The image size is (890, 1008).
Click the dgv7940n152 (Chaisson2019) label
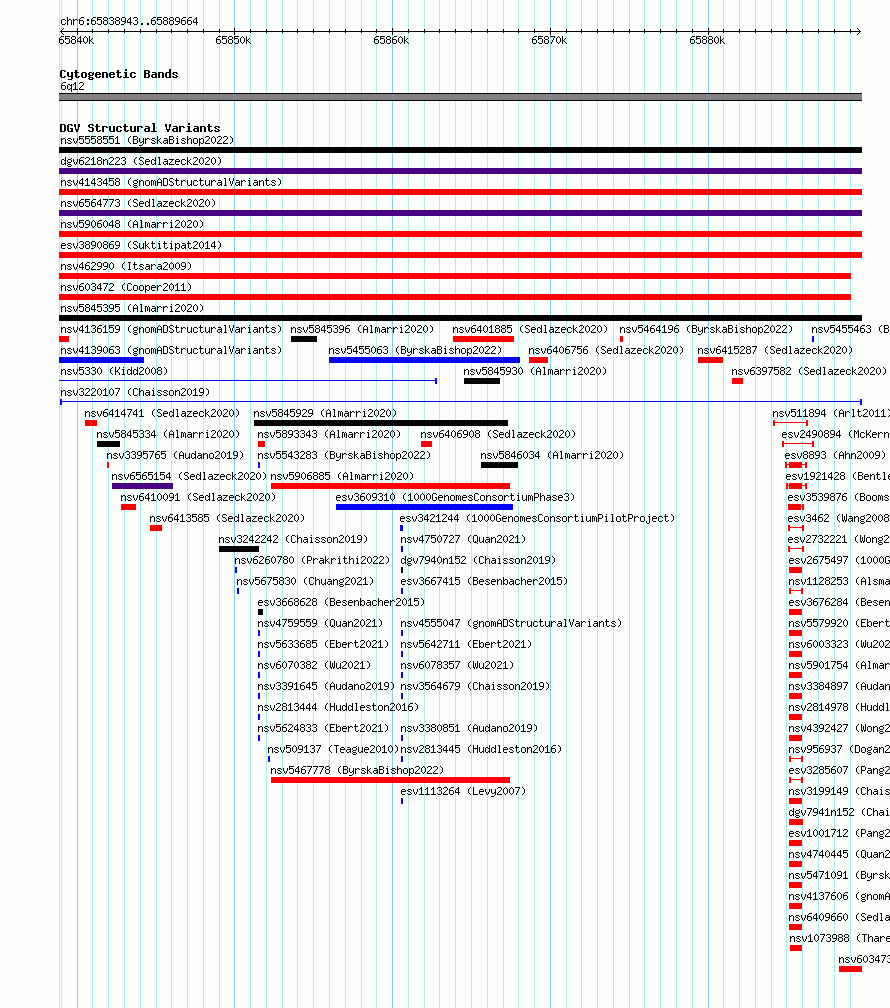[x=478, y=561]
